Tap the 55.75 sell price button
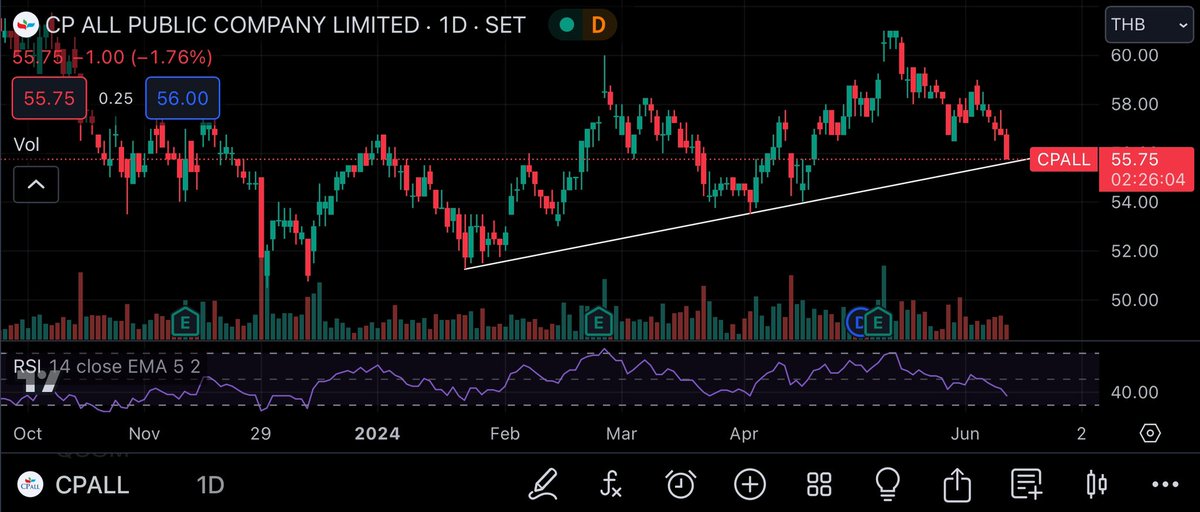The height and width of the screenshot is (512, 1200). [49, 99]
